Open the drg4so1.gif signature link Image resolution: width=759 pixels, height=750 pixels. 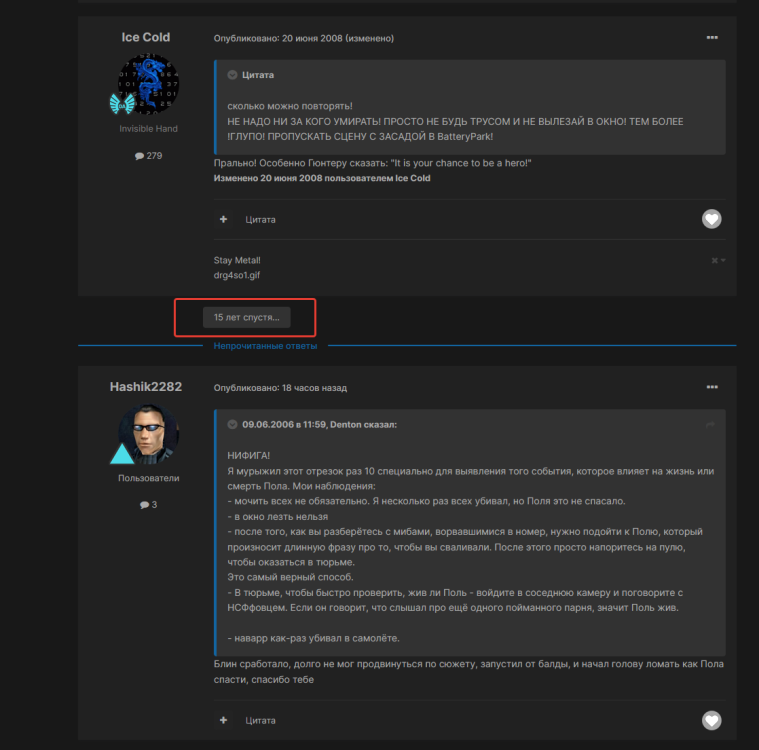pos(236,275)
